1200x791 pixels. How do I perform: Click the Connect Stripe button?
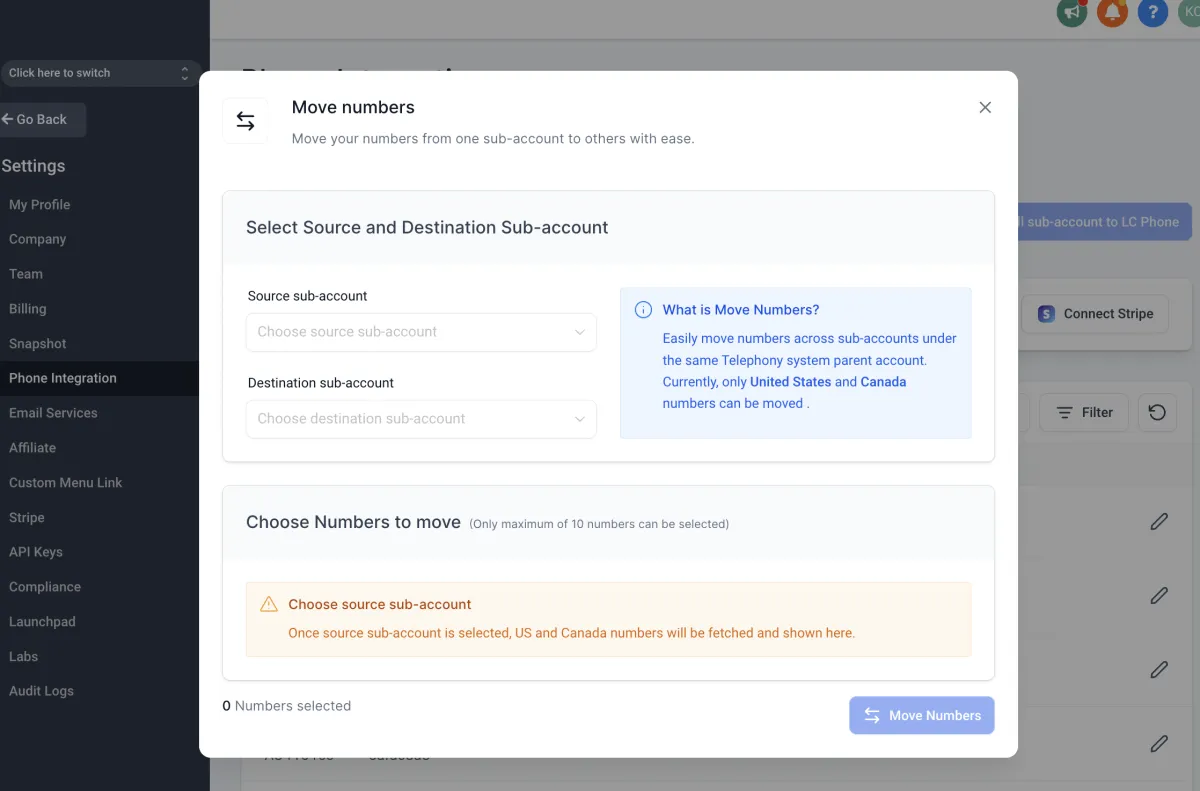[x=1095, y=314]
